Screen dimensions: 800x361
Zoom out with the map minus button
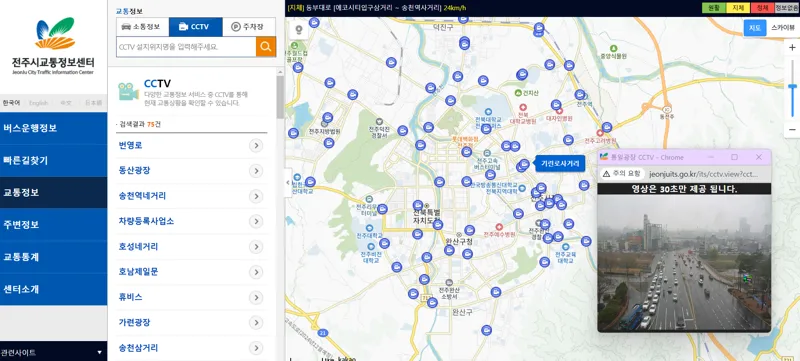click(792, 130)
